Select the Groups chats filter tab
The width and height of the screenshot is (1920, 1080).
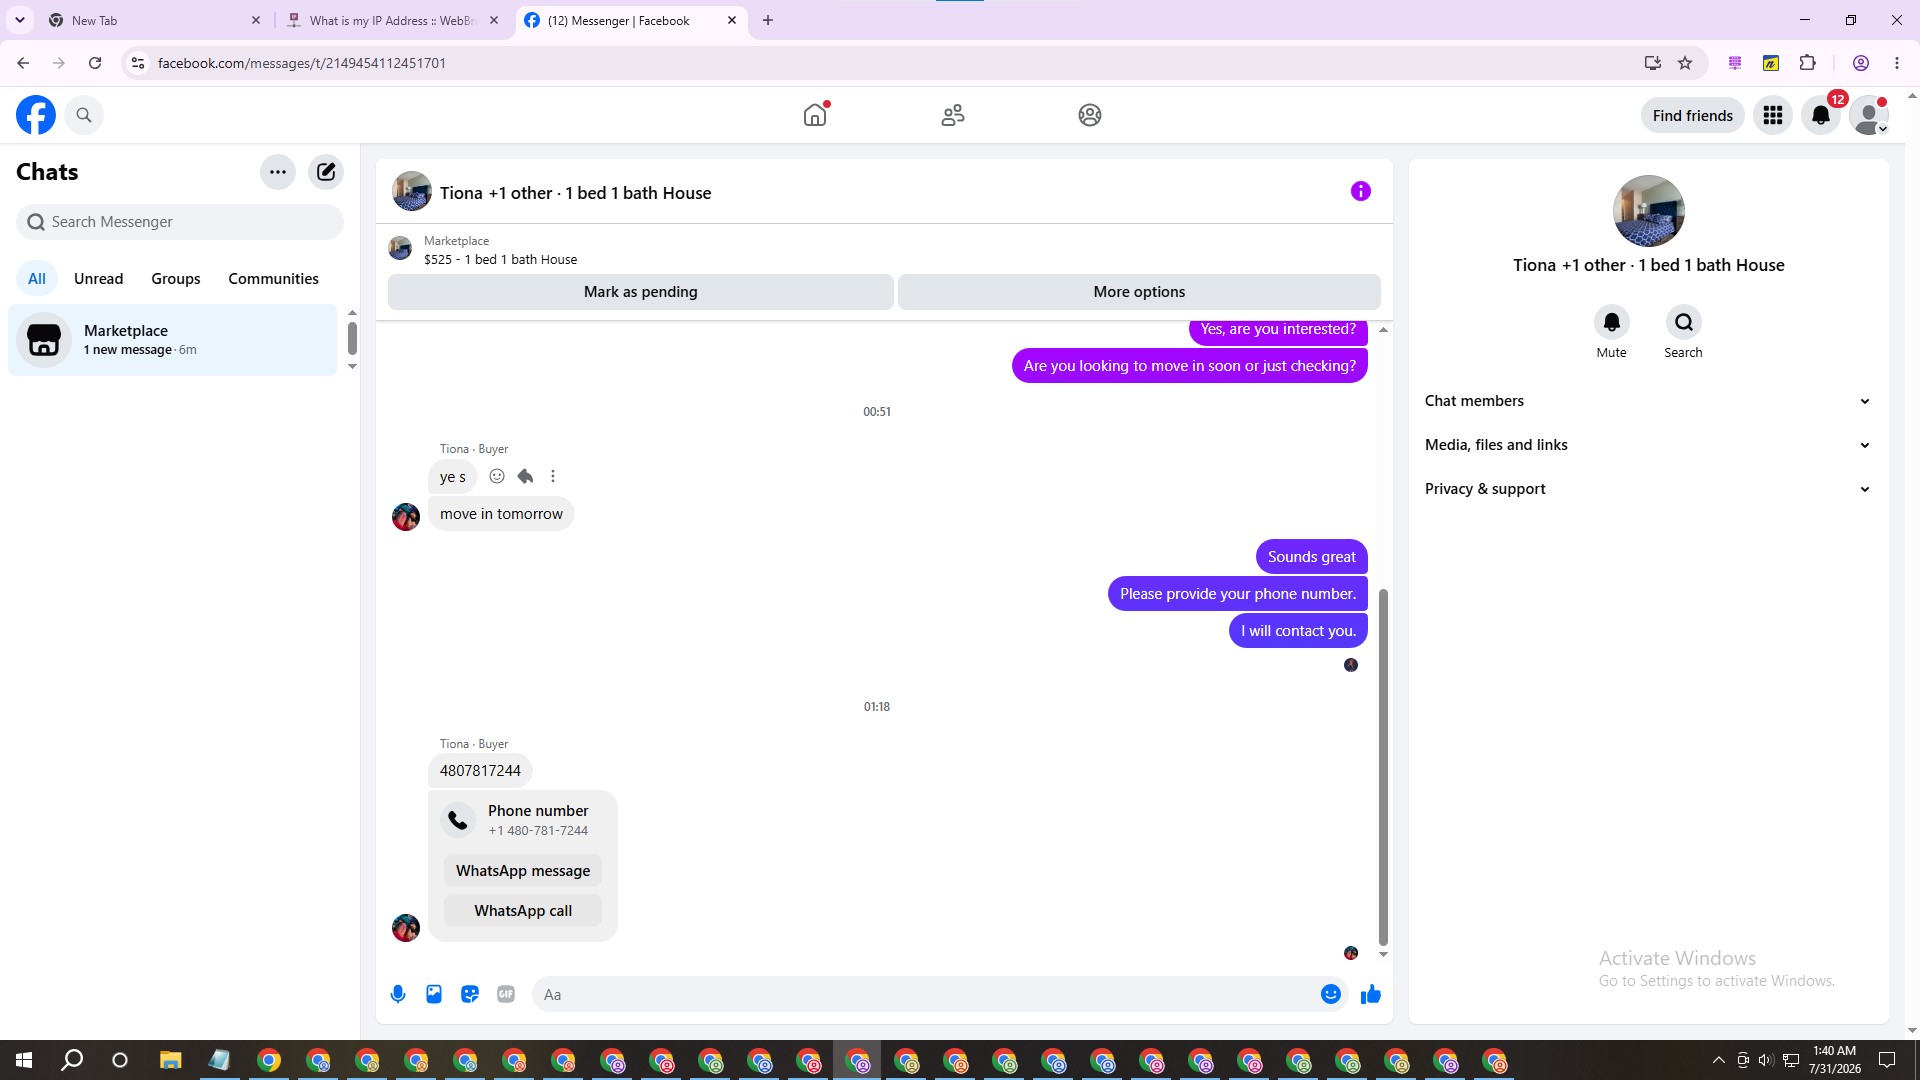point(176,279)
